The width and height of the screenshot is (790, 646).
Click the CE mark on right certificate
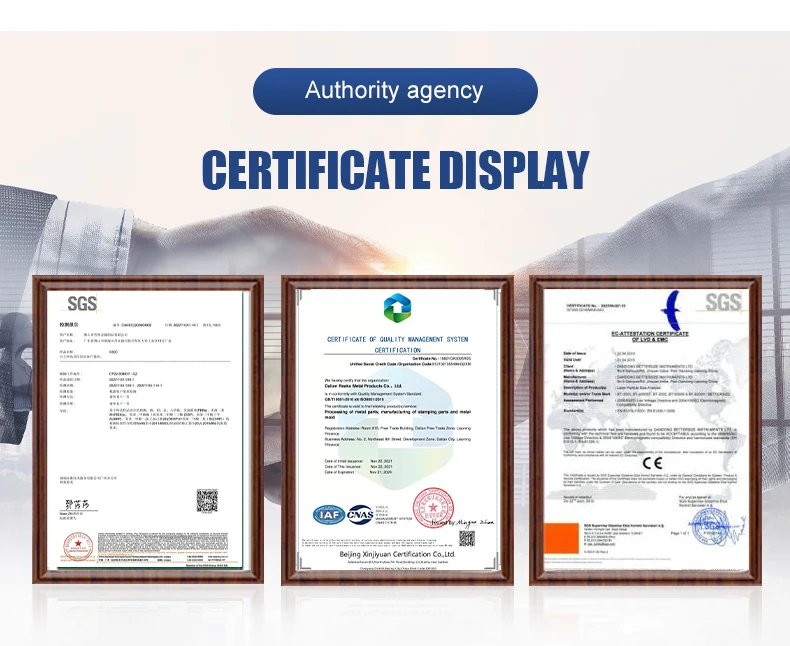(x=652, y=463)
